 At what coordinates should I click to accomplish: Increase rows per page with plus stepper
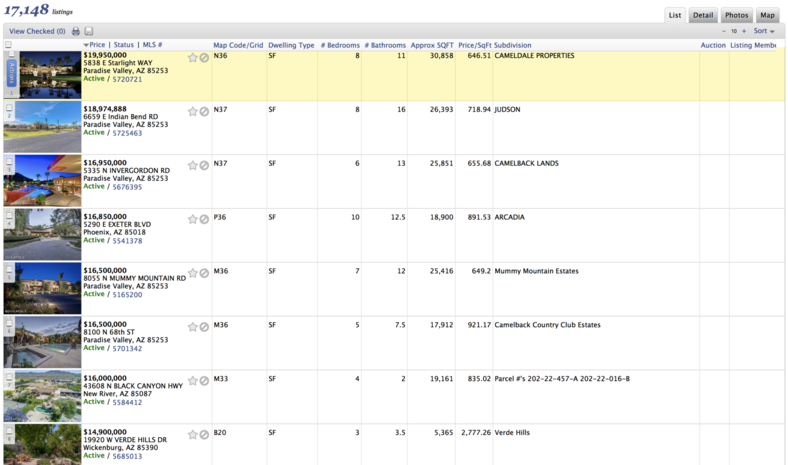tap(743, 31)
